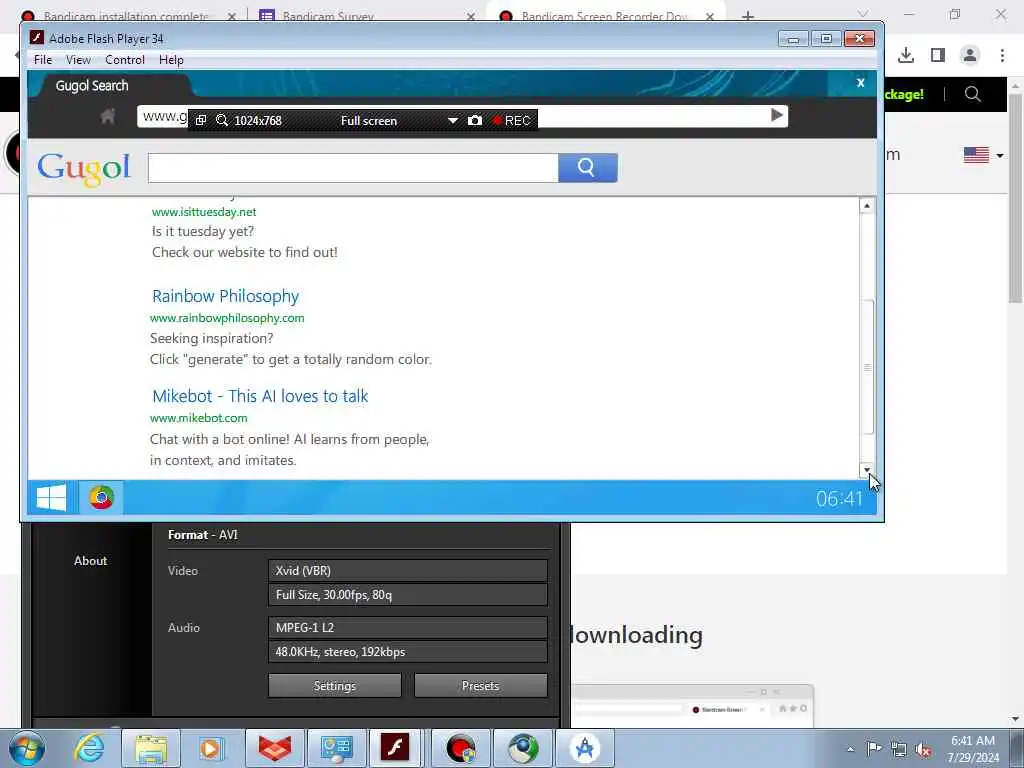Click the home icon in the Gugol browser
Viewport: 1024px width, 768px height.
click(x=108, y=117)
